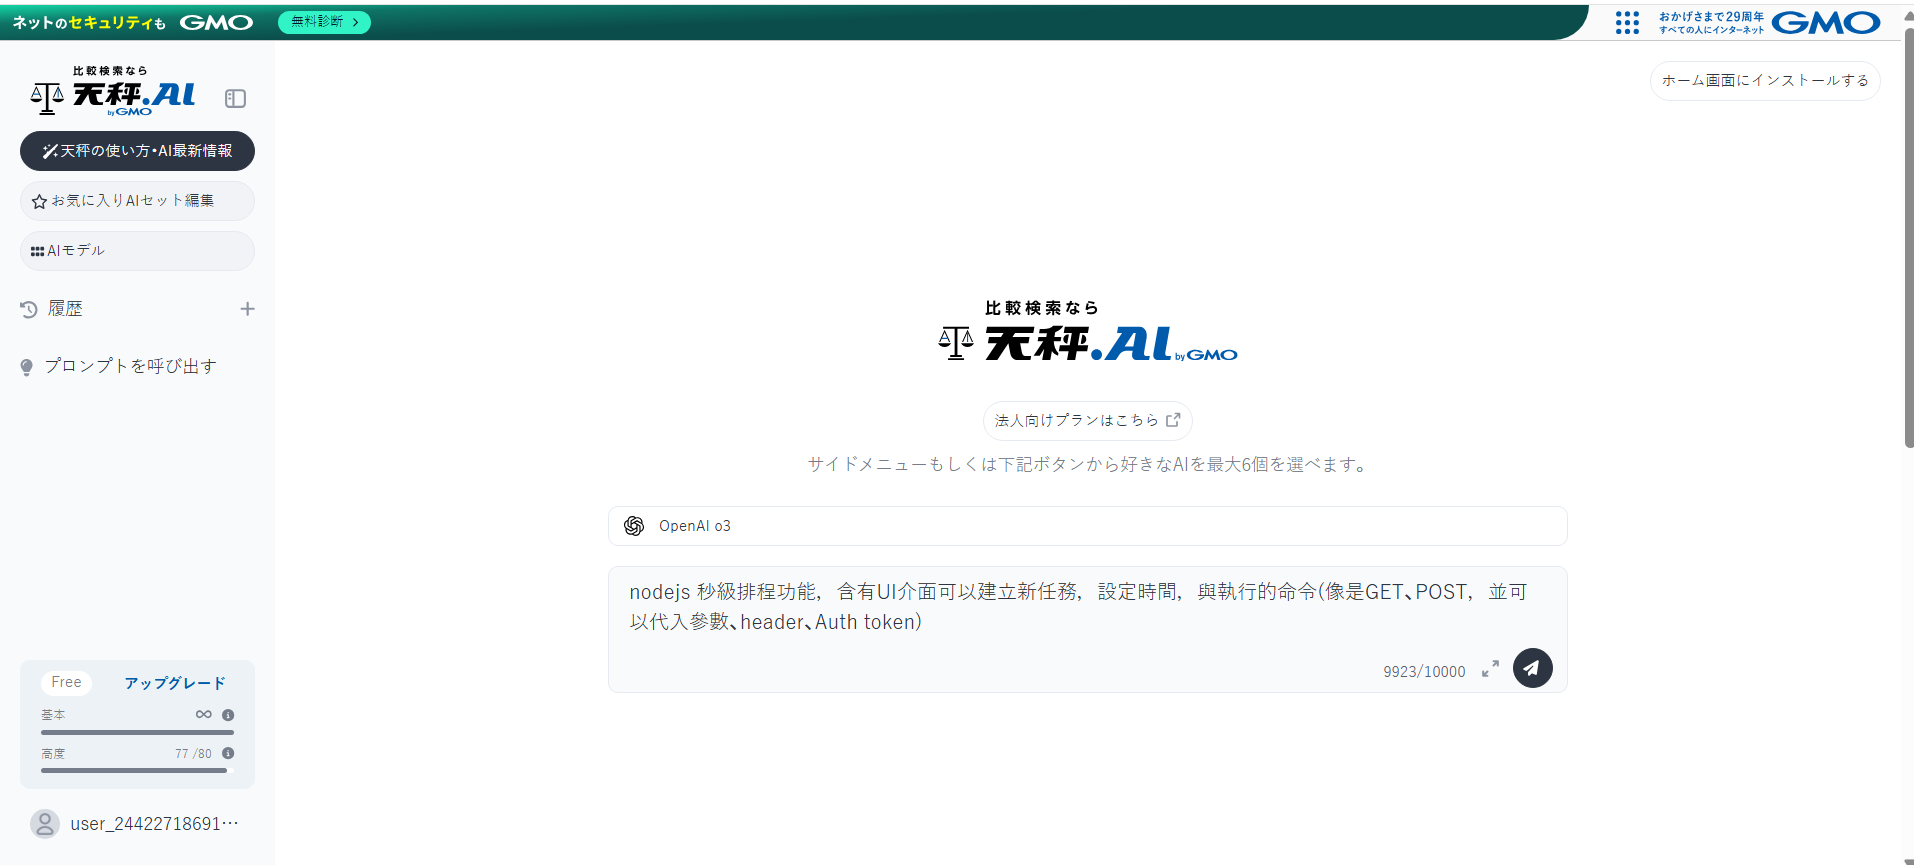
Task: Add a new chat with the plus icon
Action: coord(247,309)
